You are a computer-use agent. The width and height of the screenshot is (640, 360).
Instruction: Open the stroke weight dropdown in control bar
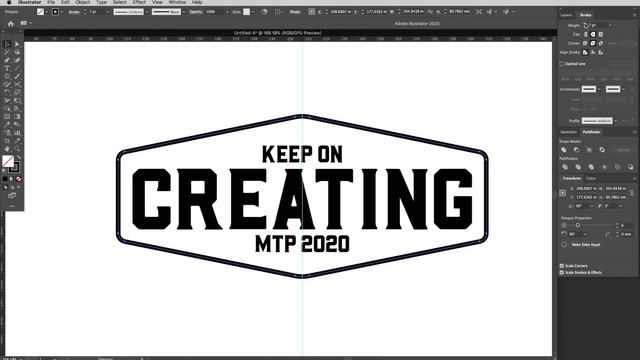click(107, 12)
